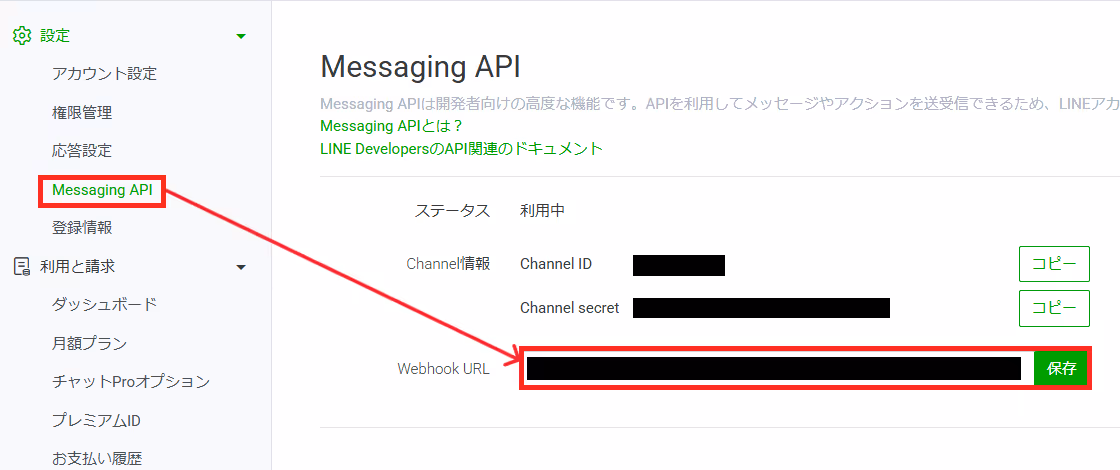The width and height of the screenshot is (1120, 470).
Task: Open お支払い履歴 in the sidebar
Action: (x=96, y=458)
